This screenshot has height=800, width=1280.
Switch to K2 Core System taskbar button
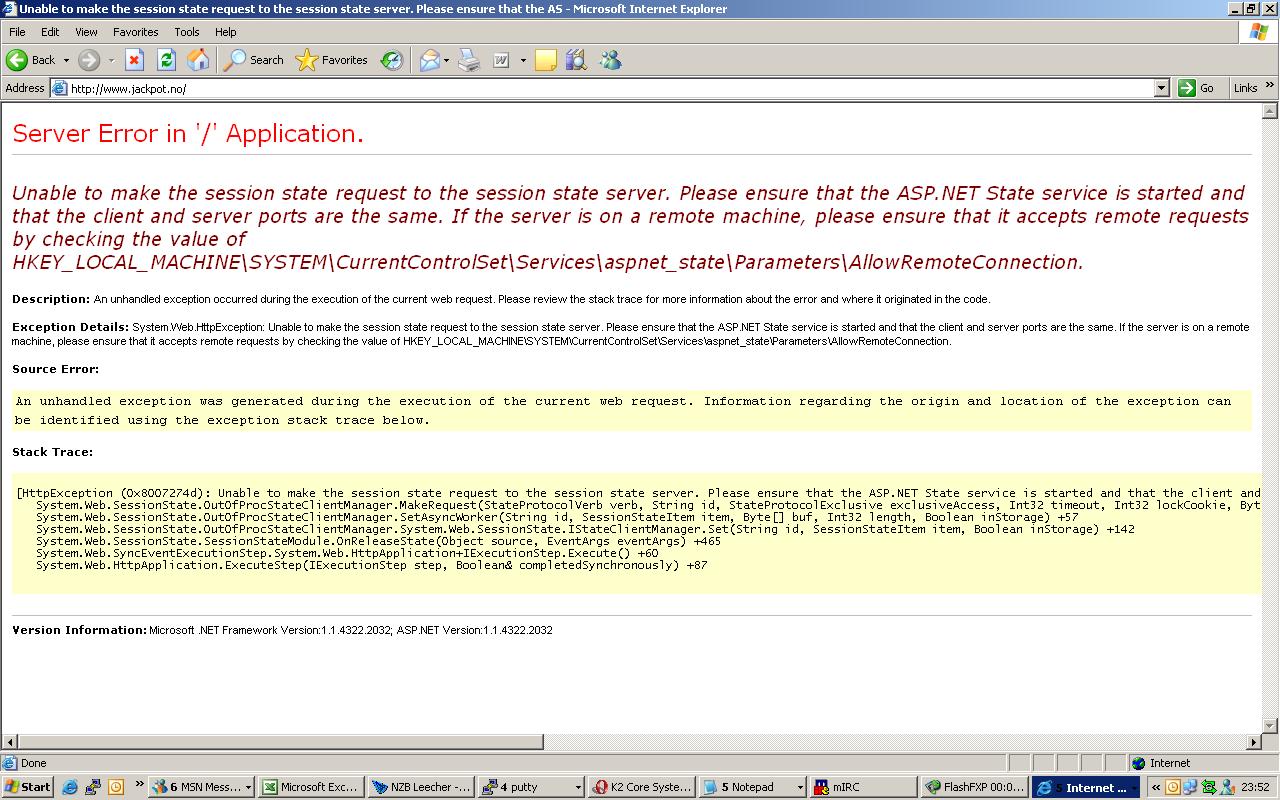coord(641,787)
